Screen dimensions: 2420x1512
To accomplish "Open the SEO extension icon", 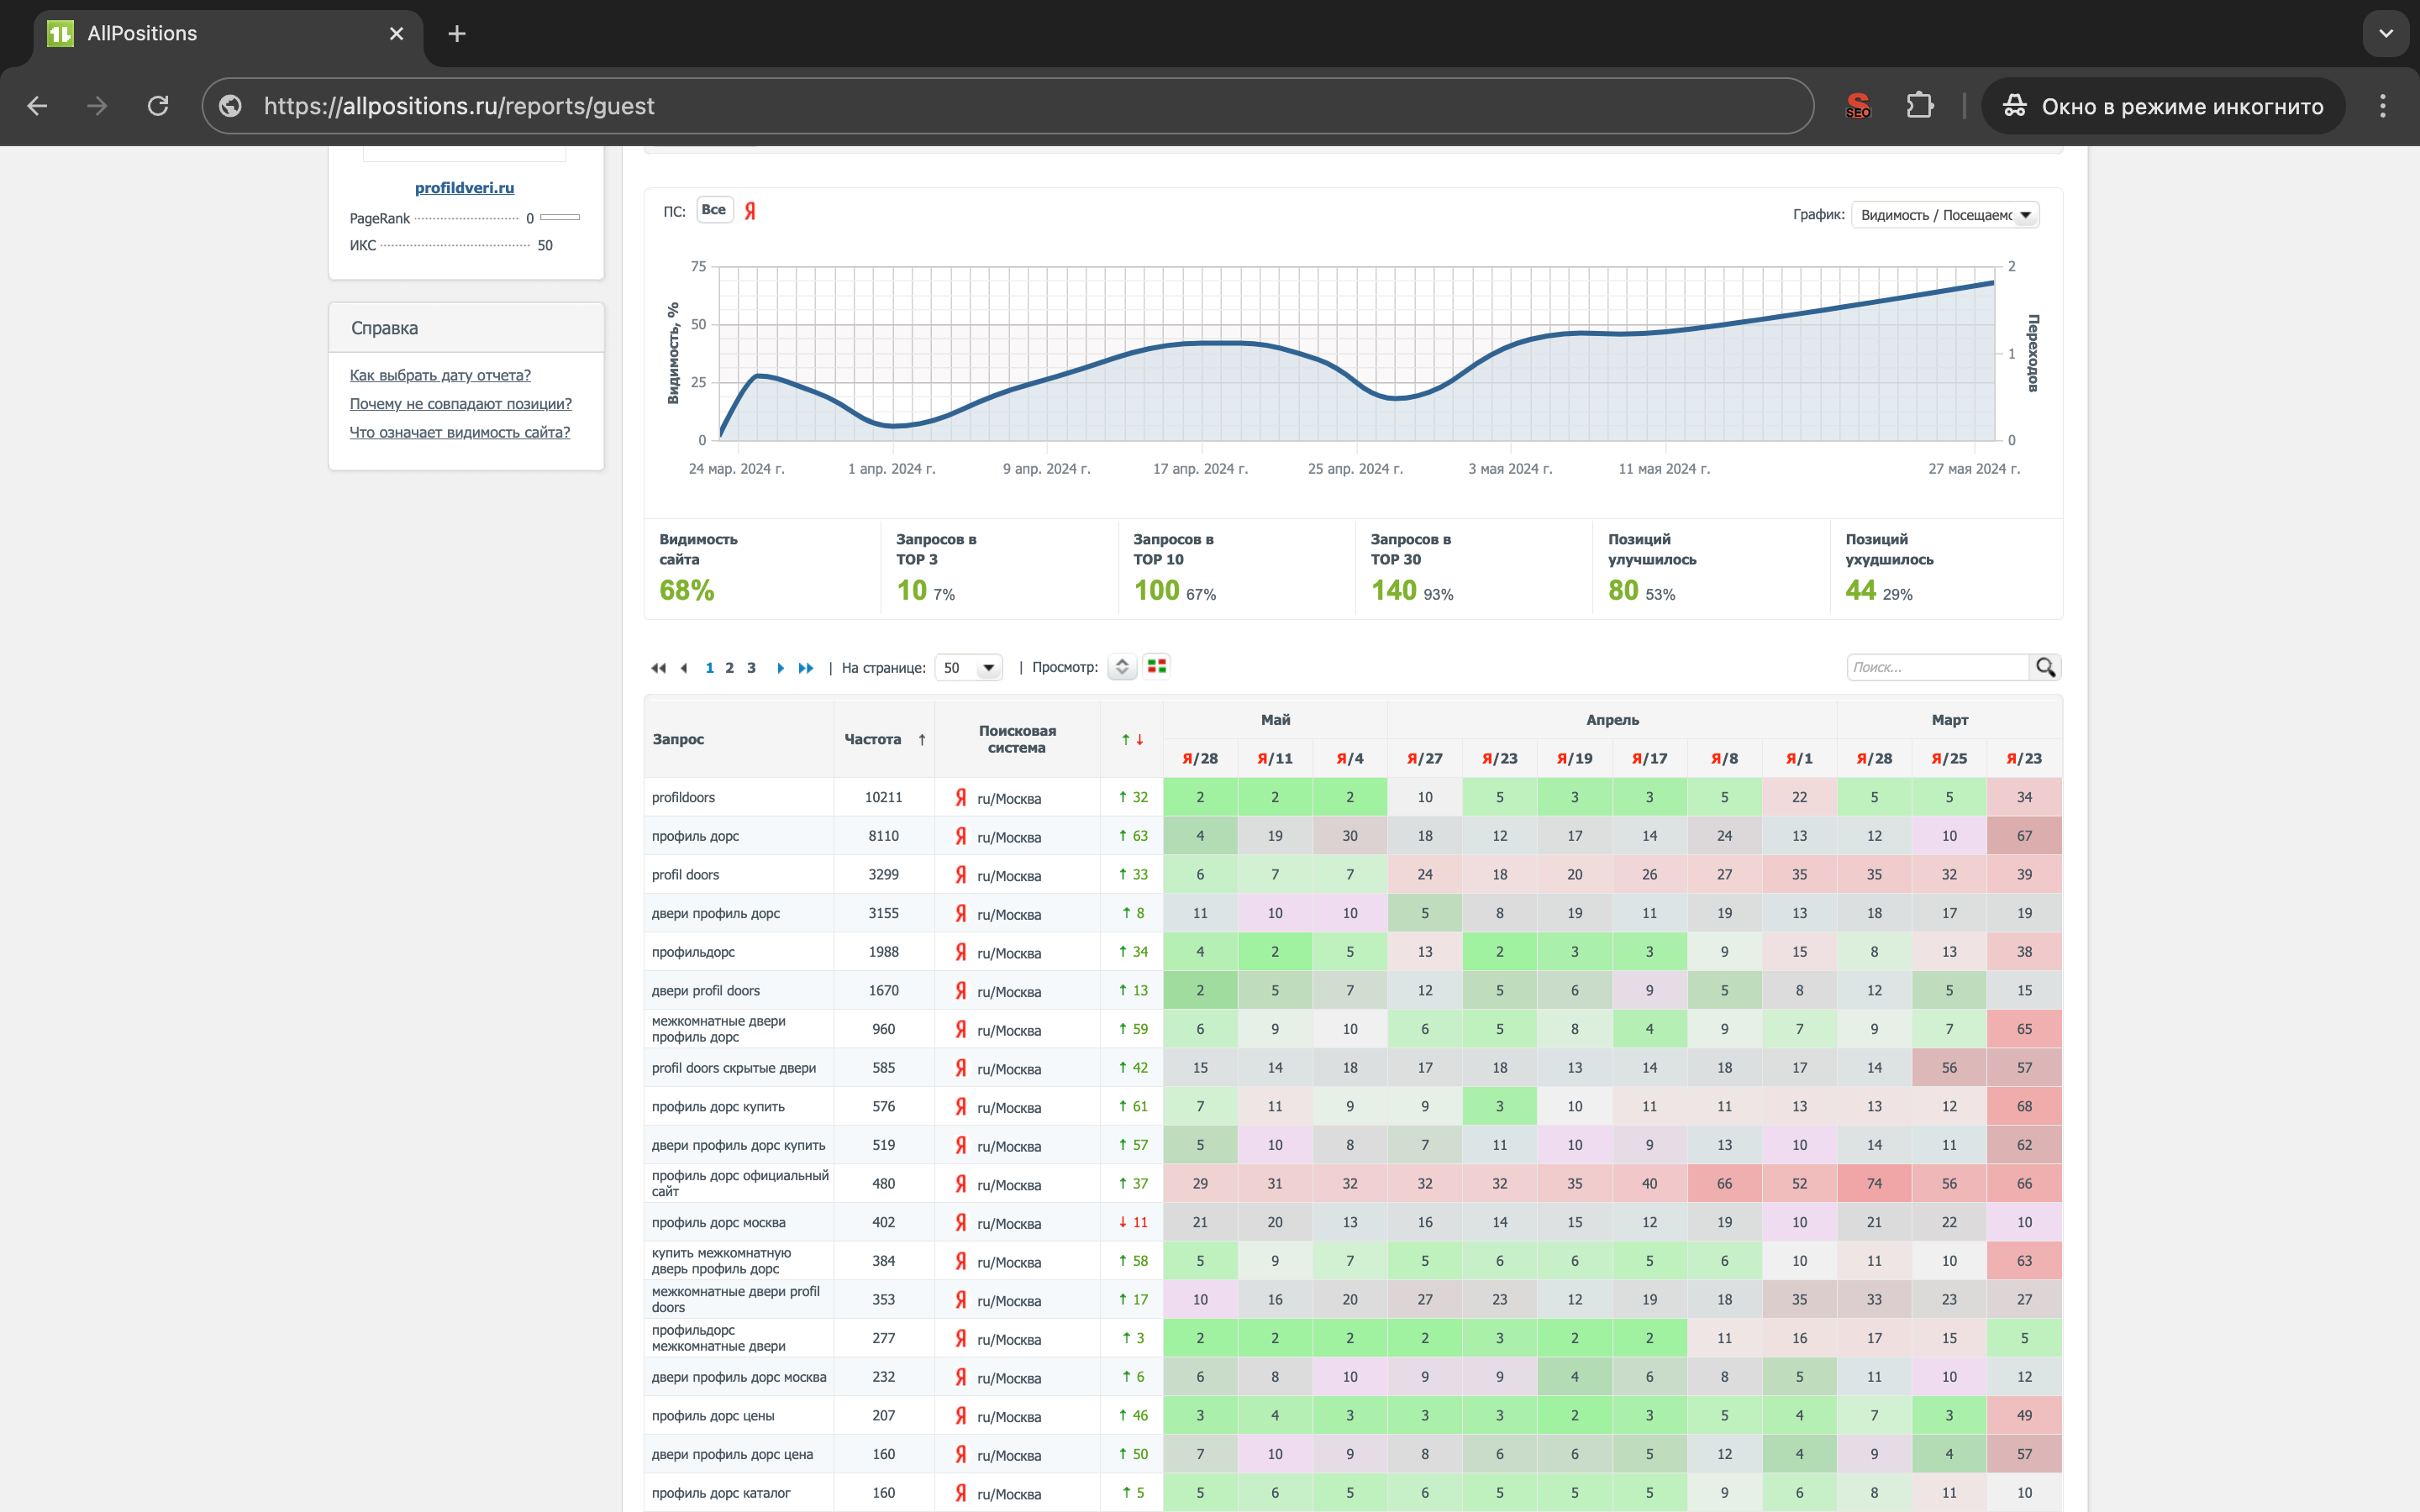I will point(1858,106).
